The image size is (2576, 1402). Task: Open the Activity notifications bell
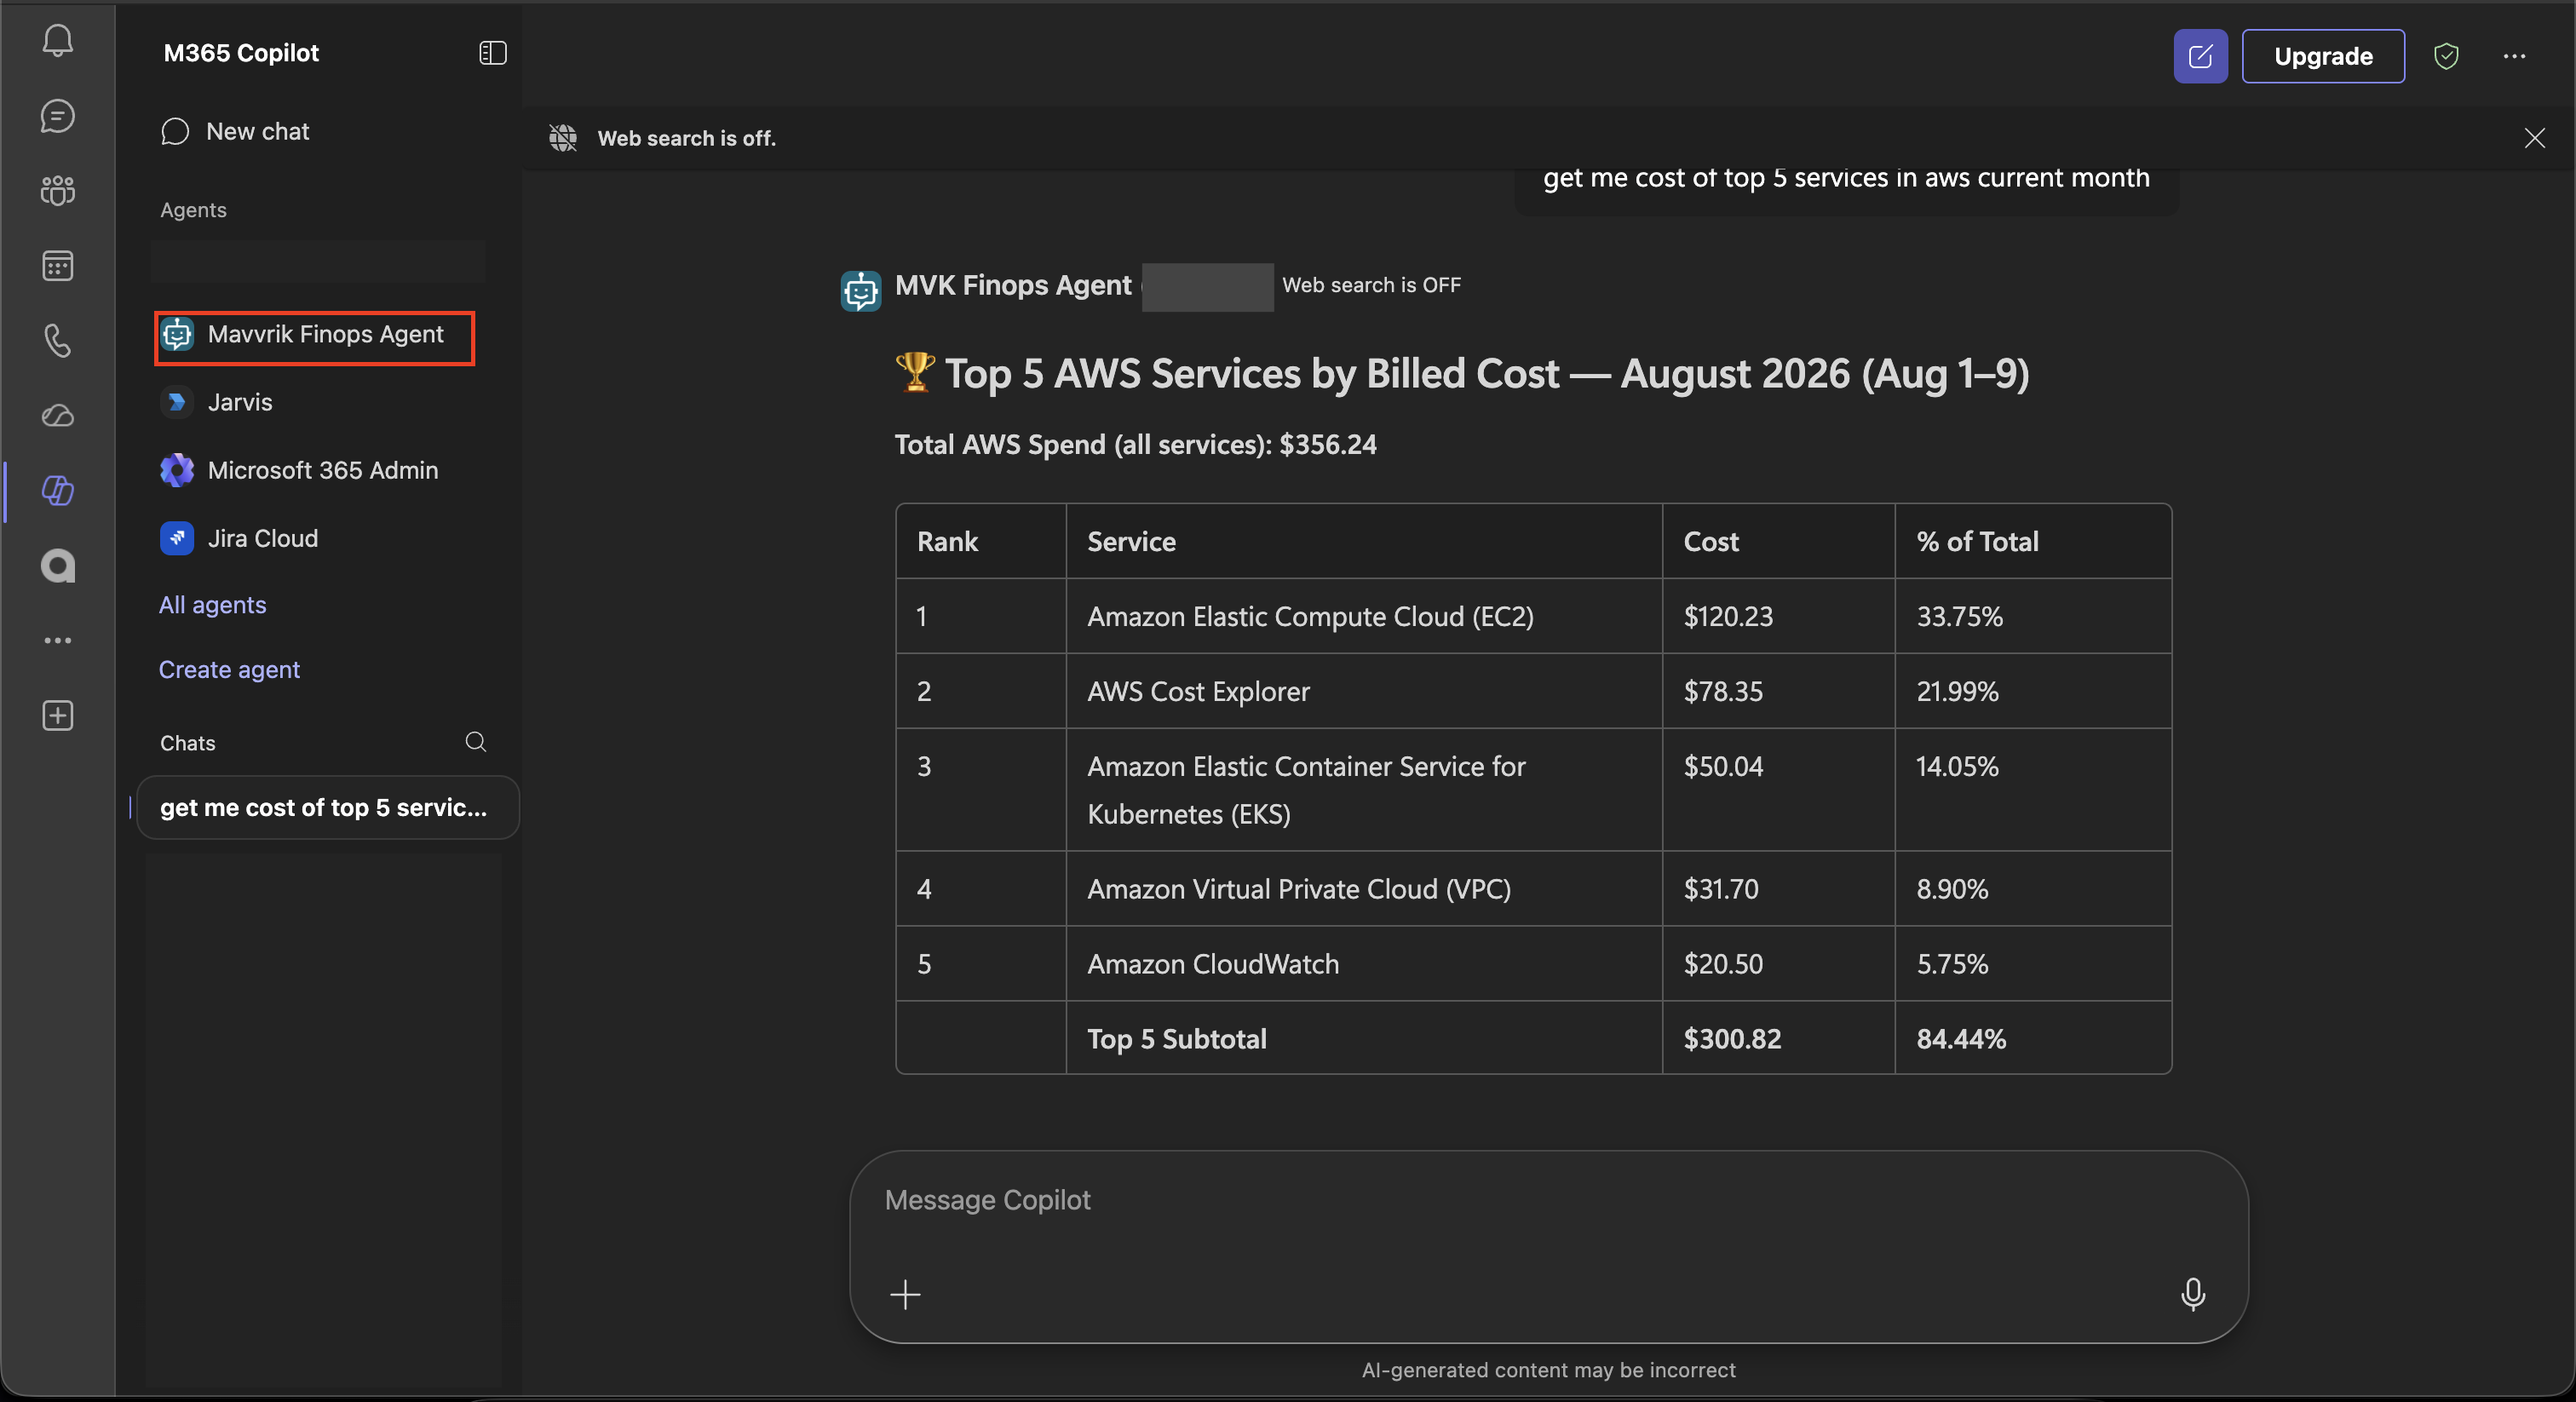[58, 40]
